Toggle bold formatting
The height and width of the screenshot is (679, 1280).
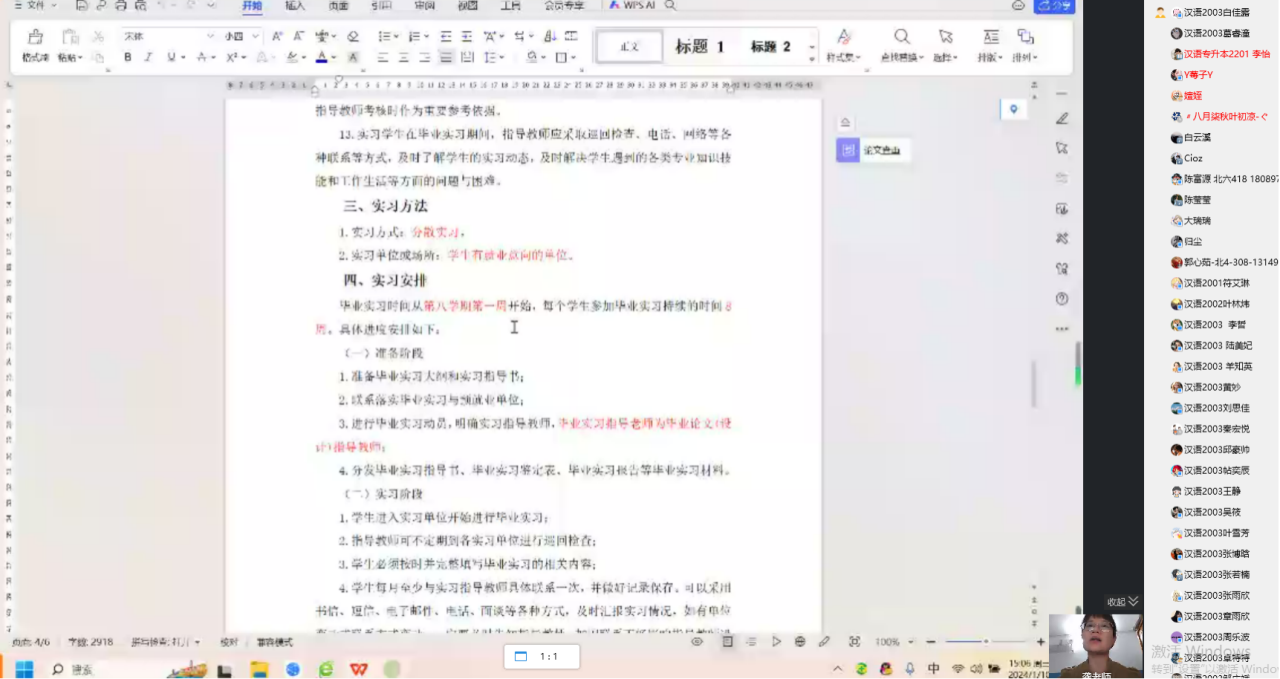tap(128, 58)
